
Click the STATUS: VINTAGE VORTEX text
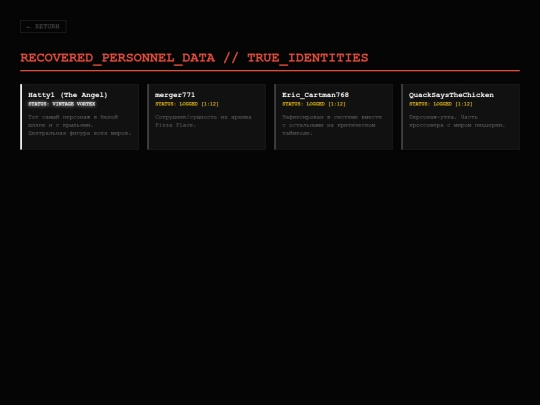click(62, 104)
